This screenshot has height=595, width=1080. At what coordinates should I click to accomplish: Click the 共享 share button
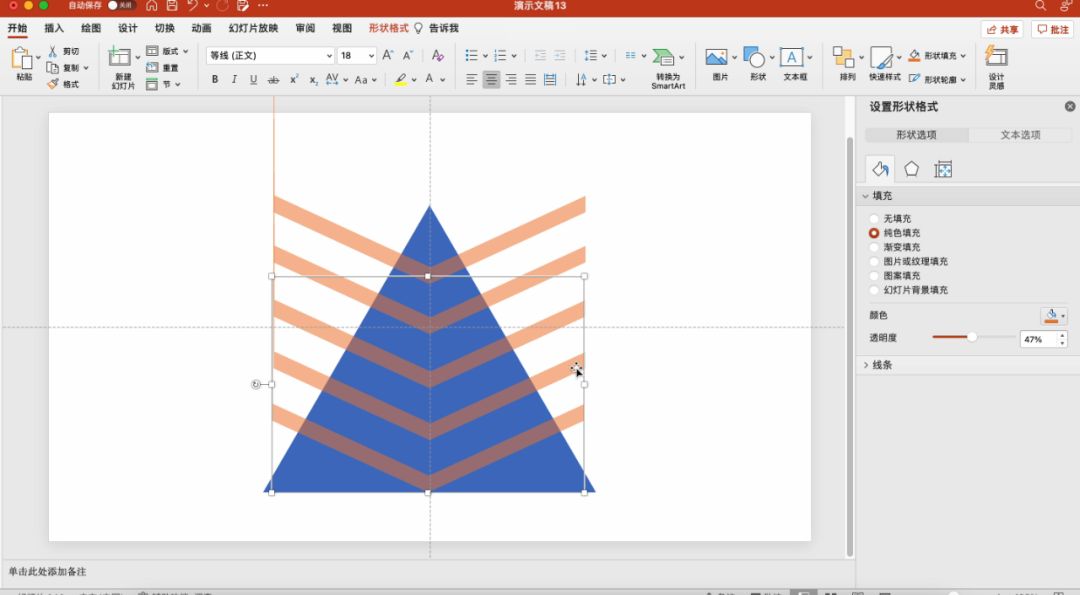[1001, 30]
